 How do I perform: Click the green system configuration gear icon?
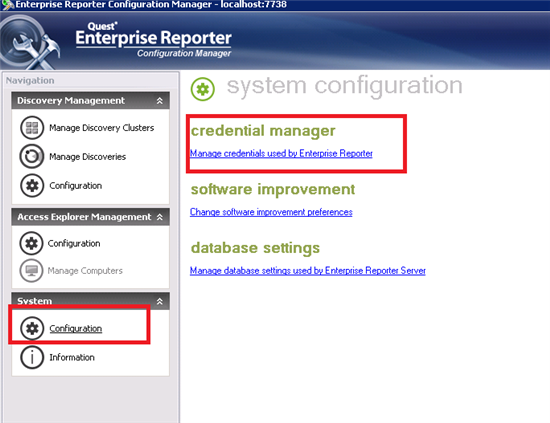tap(203, 89)
